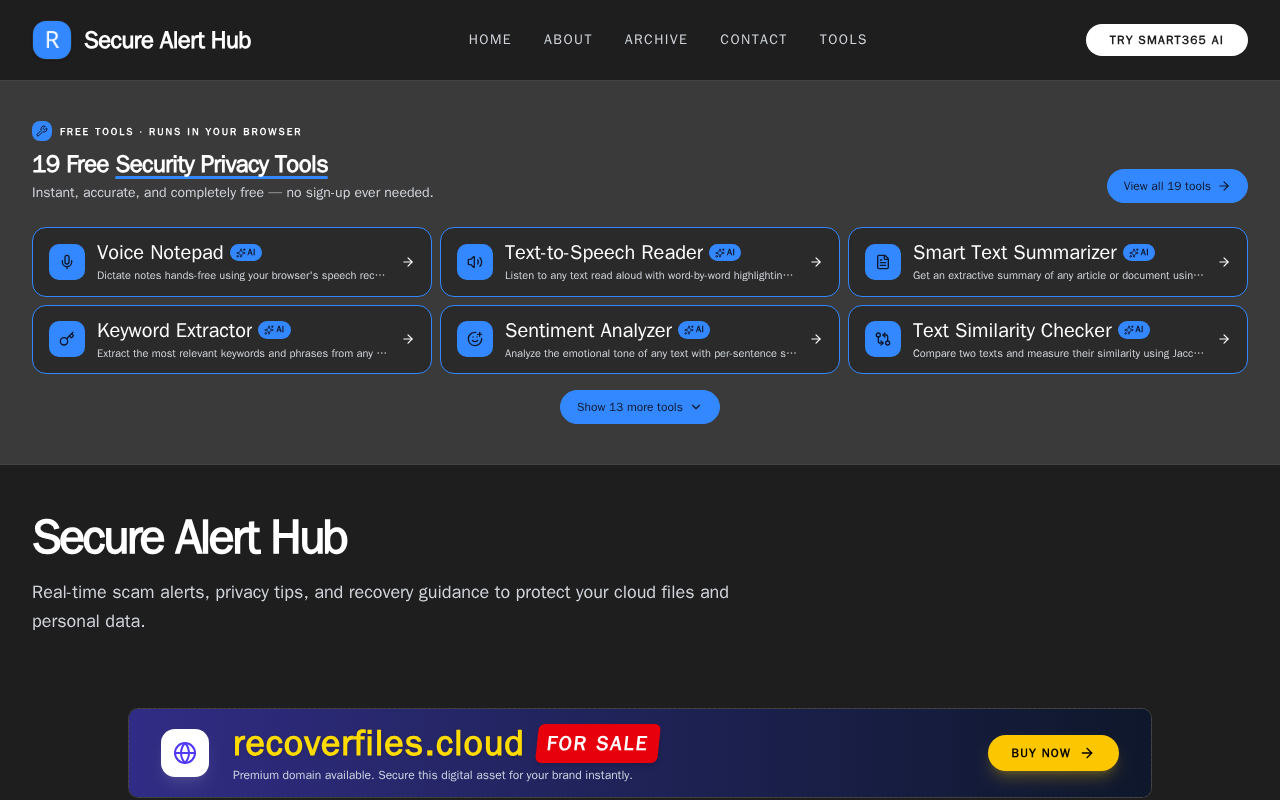Viewport: 1280px width, 800px height.
Task: Open the Voice Notepad microphone icon
Action: (x=67, y=262)
